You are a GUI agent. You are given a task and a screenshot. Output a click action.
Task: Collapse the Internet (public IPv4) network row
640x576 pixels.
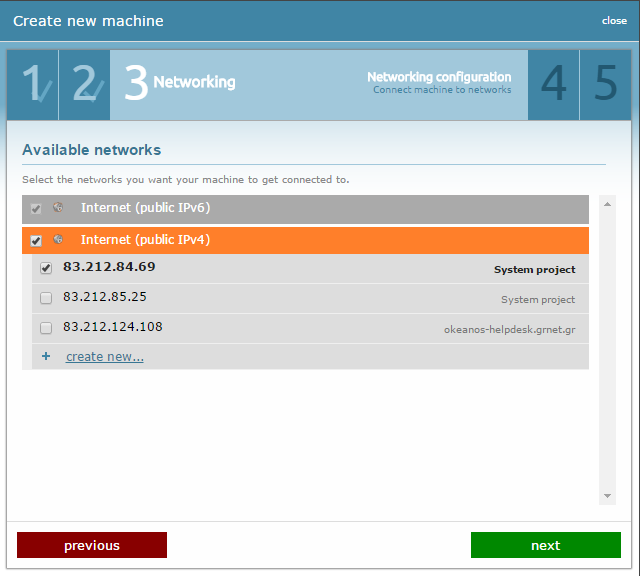[x=305, y=240]
